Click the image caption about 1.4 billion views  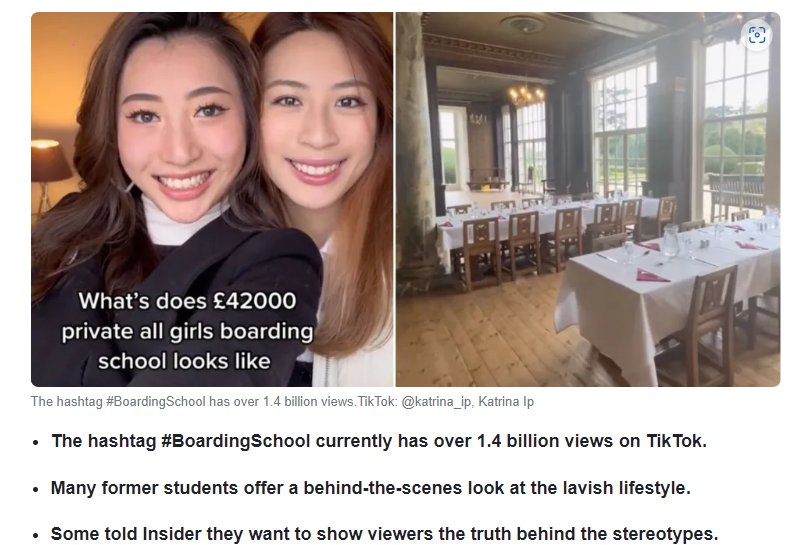coord(282,401)
